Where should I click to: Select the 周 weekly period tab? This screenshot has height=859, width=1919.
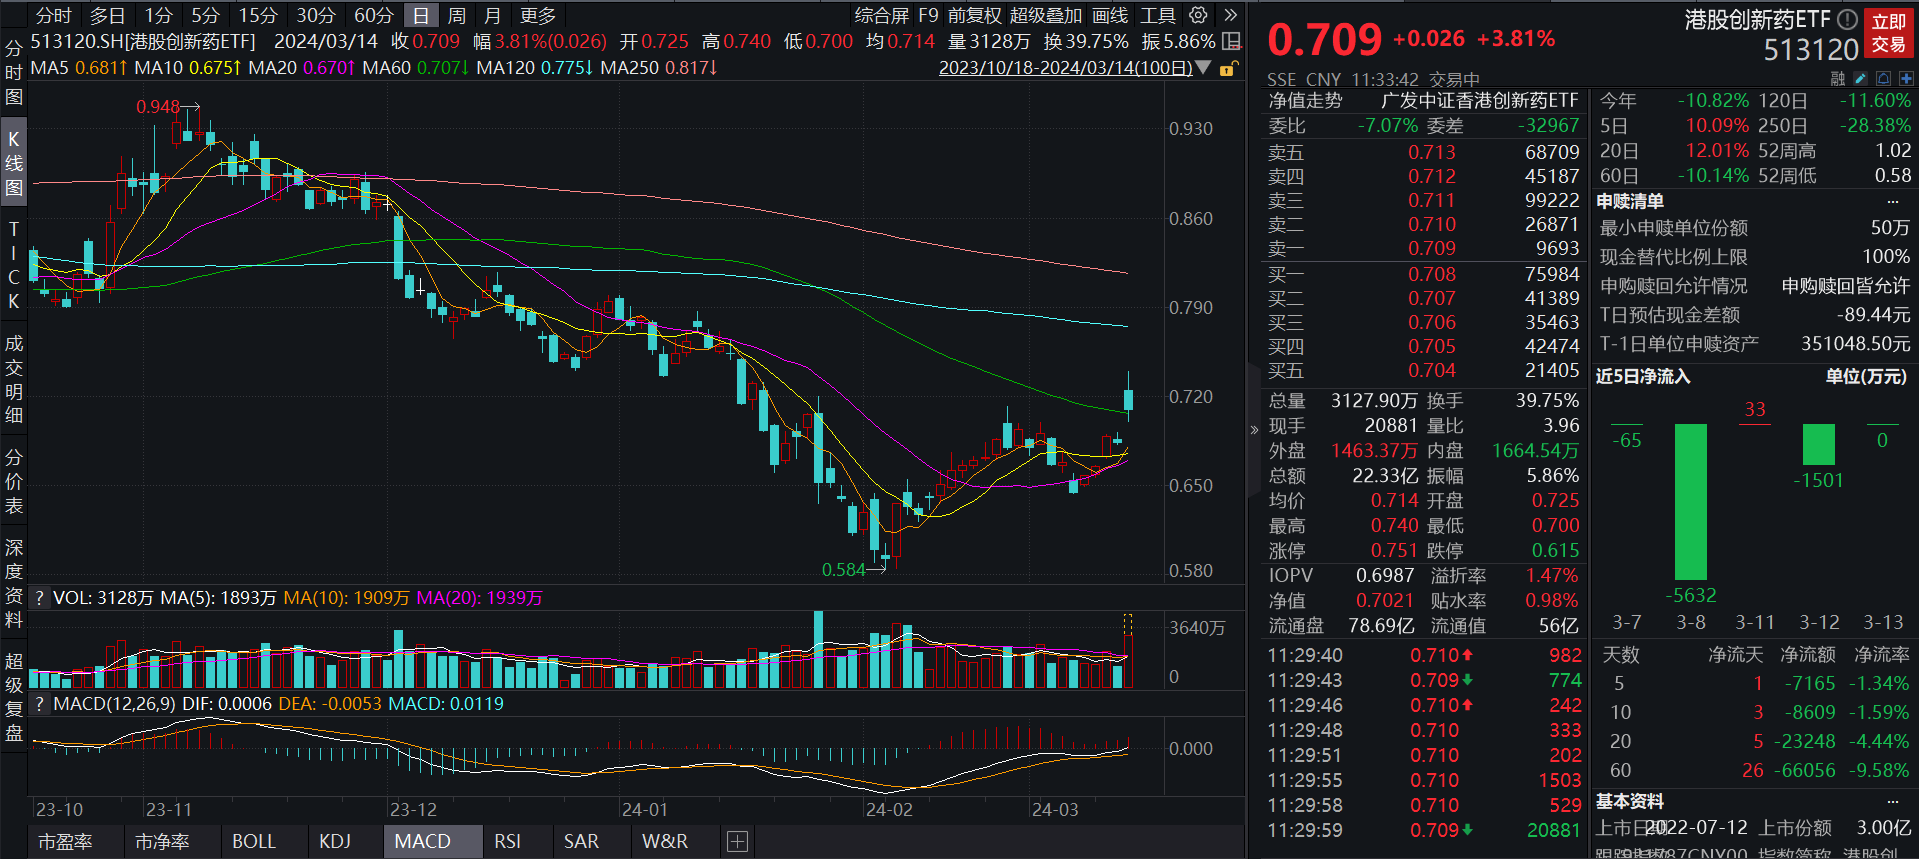(x=457, y=15)
